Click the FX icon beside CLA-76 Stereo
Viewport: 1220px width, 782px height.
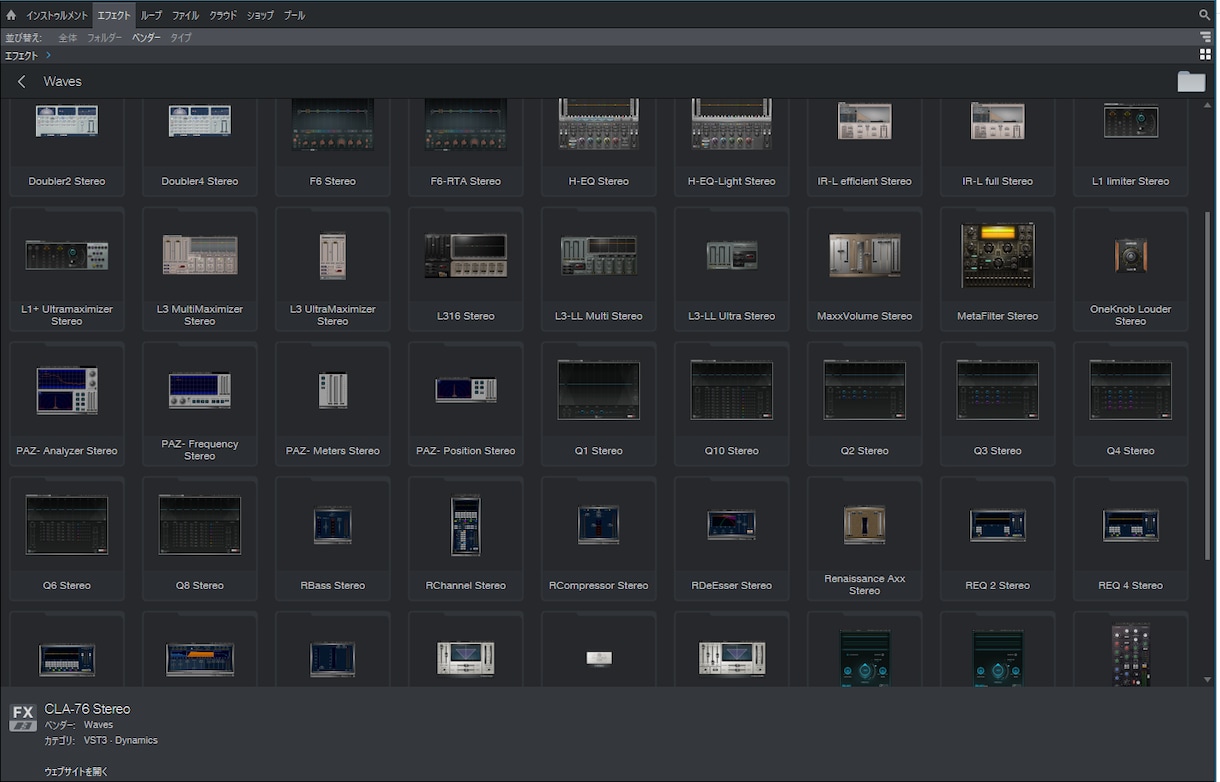[x=23, y=717]
